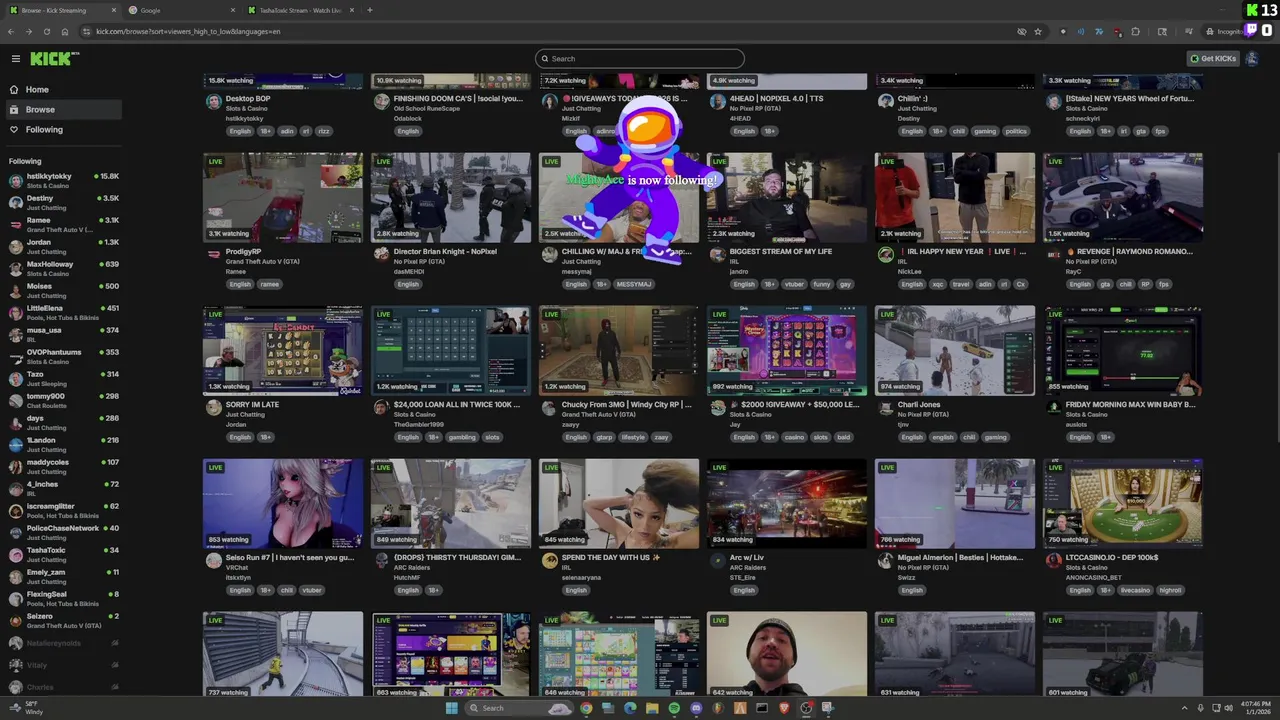Open Director Brian Knight NoPixel thumbnail
The width and height of the screenshot is (1280, 720).
coord(451,197)
